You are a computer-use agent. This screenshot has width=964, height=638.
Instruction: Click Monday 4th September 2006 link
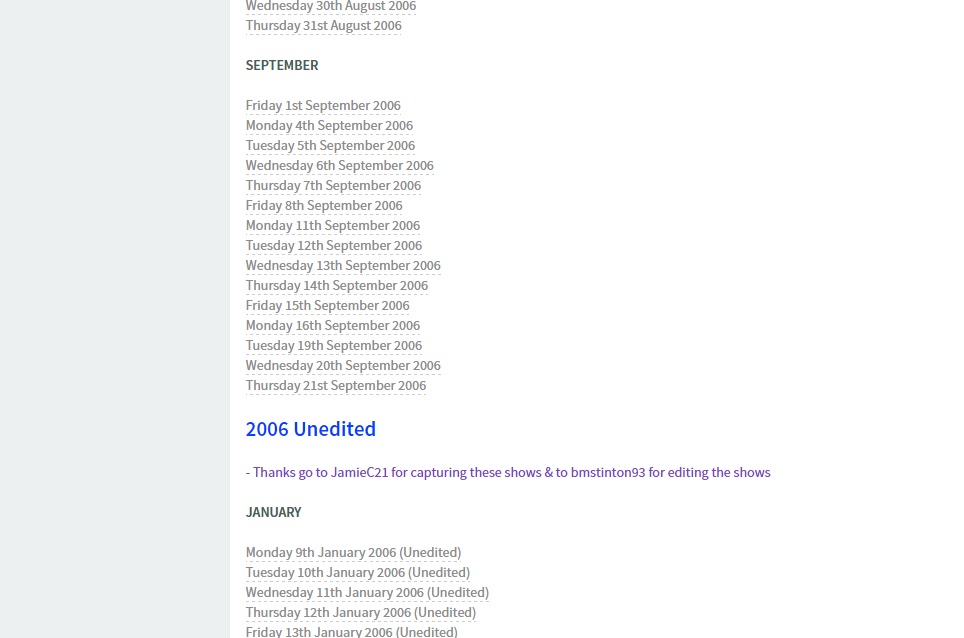329,126
